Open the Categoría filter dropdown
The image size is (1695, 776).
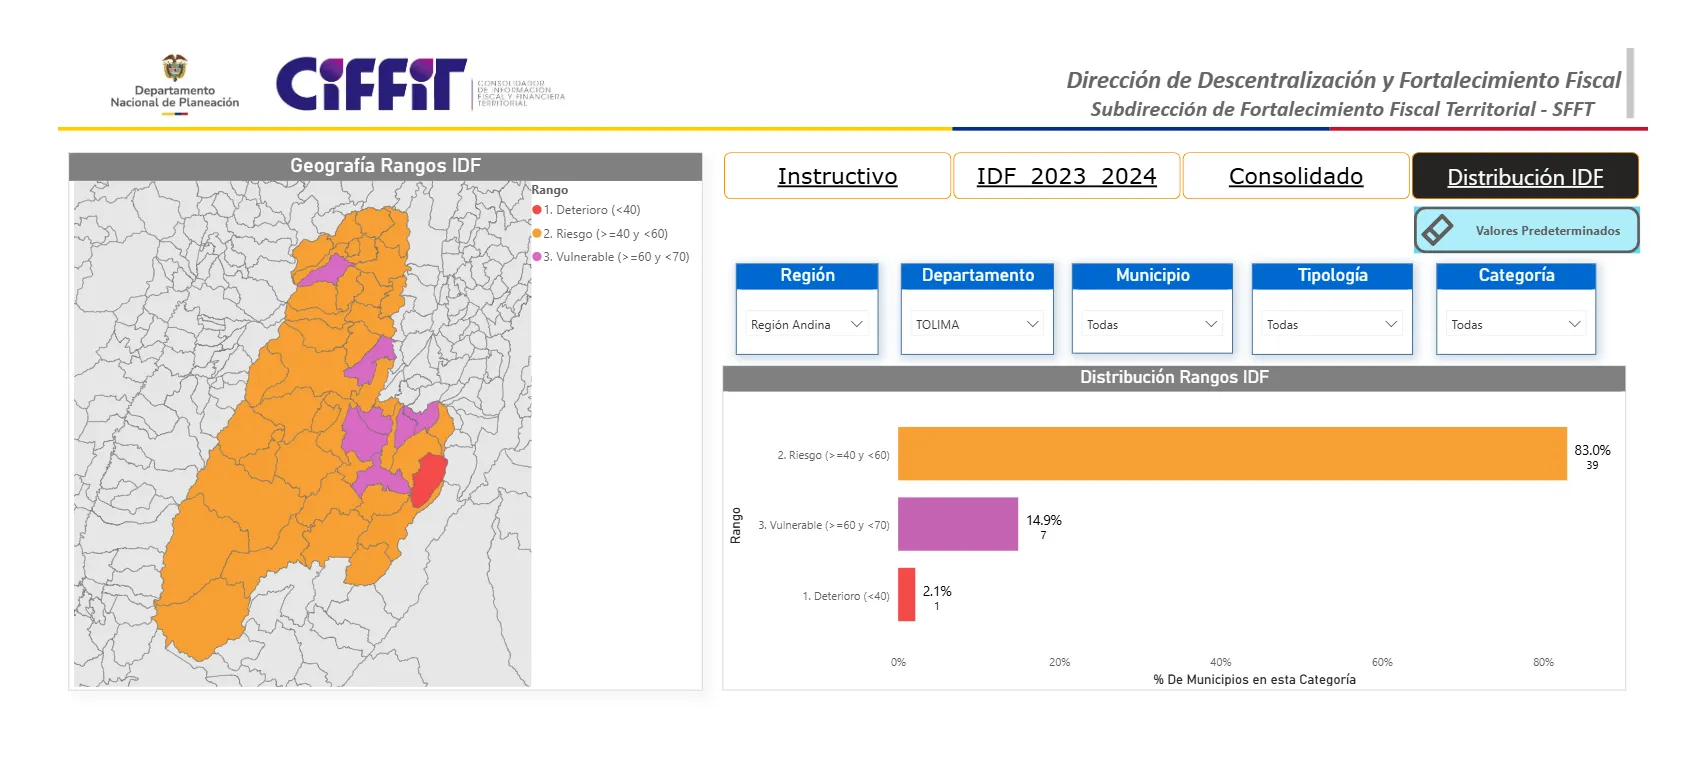click(1515, 324)
